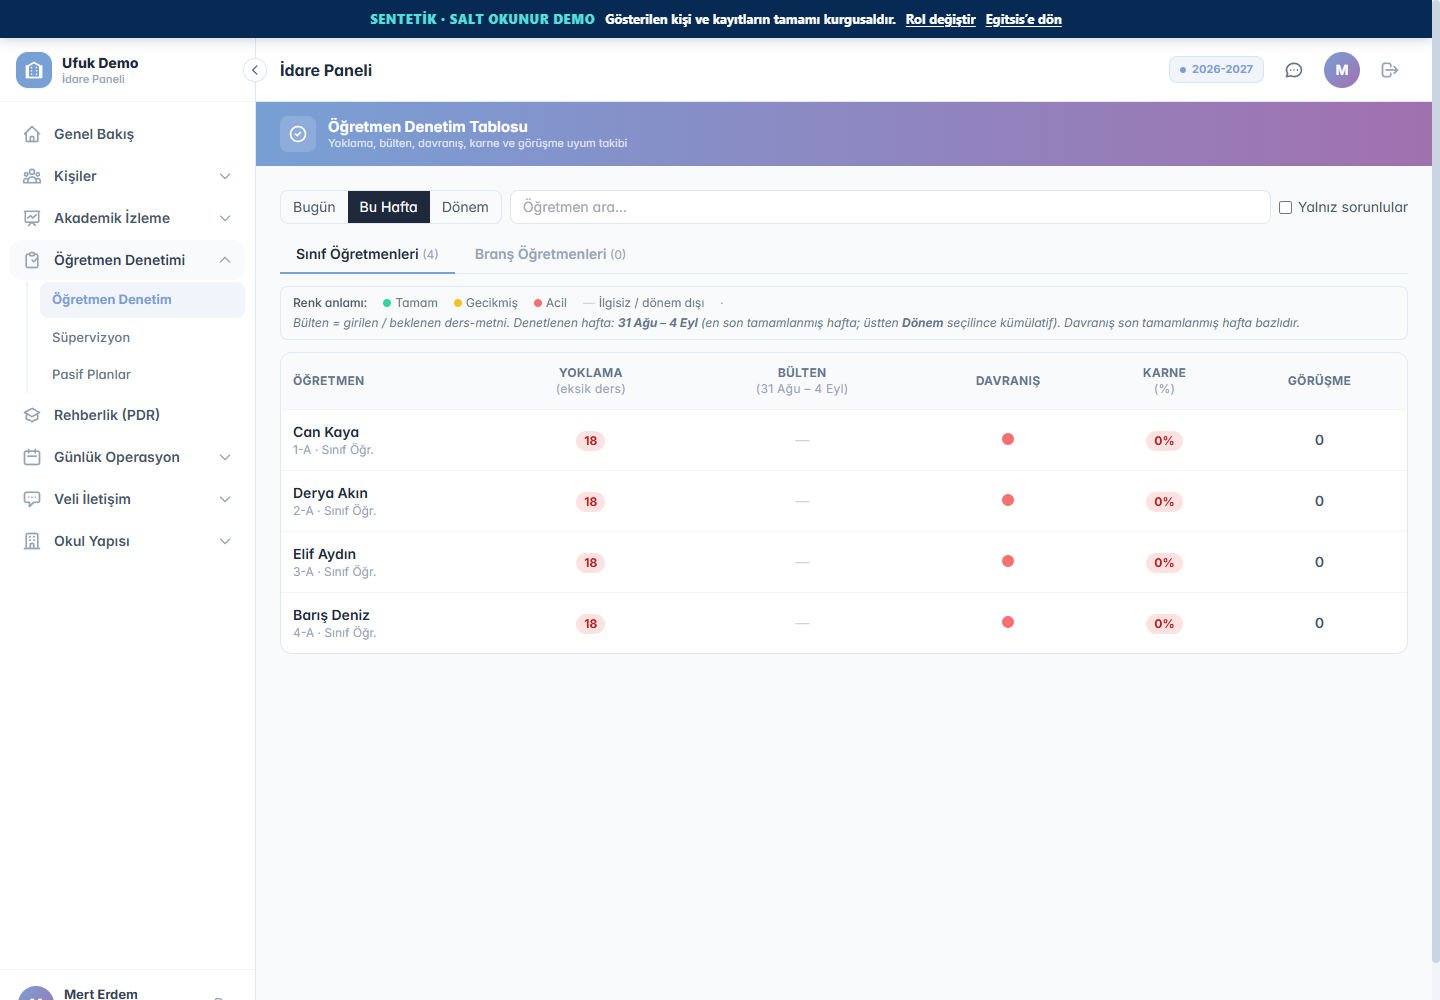Enable the Yalnız sorunlular checkbox

1286,207
